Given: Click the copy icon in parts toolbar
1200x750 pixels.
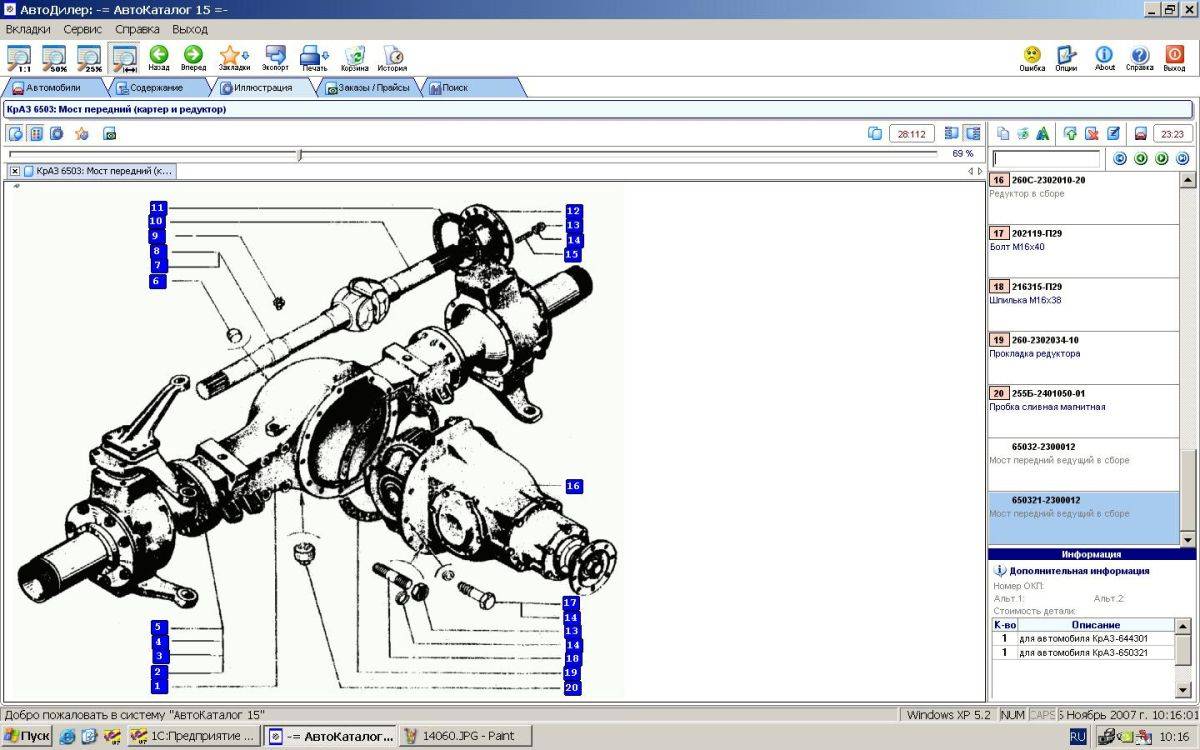Looking at the screenshot, I should [1003, 133].
